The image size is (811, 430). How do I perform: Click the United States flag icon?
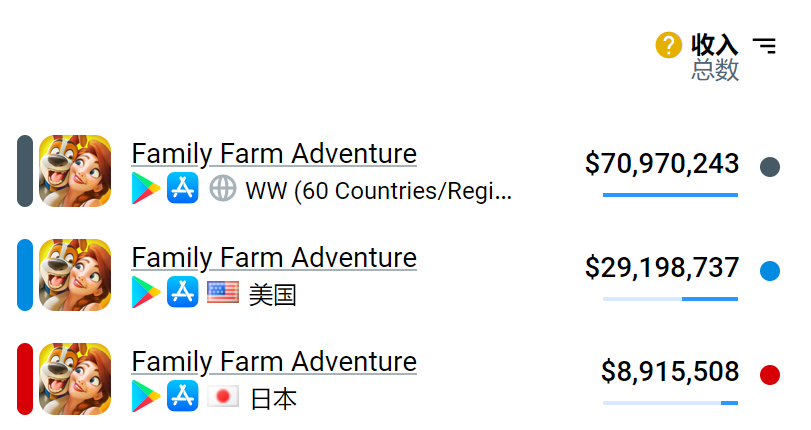tap(223, 292)
